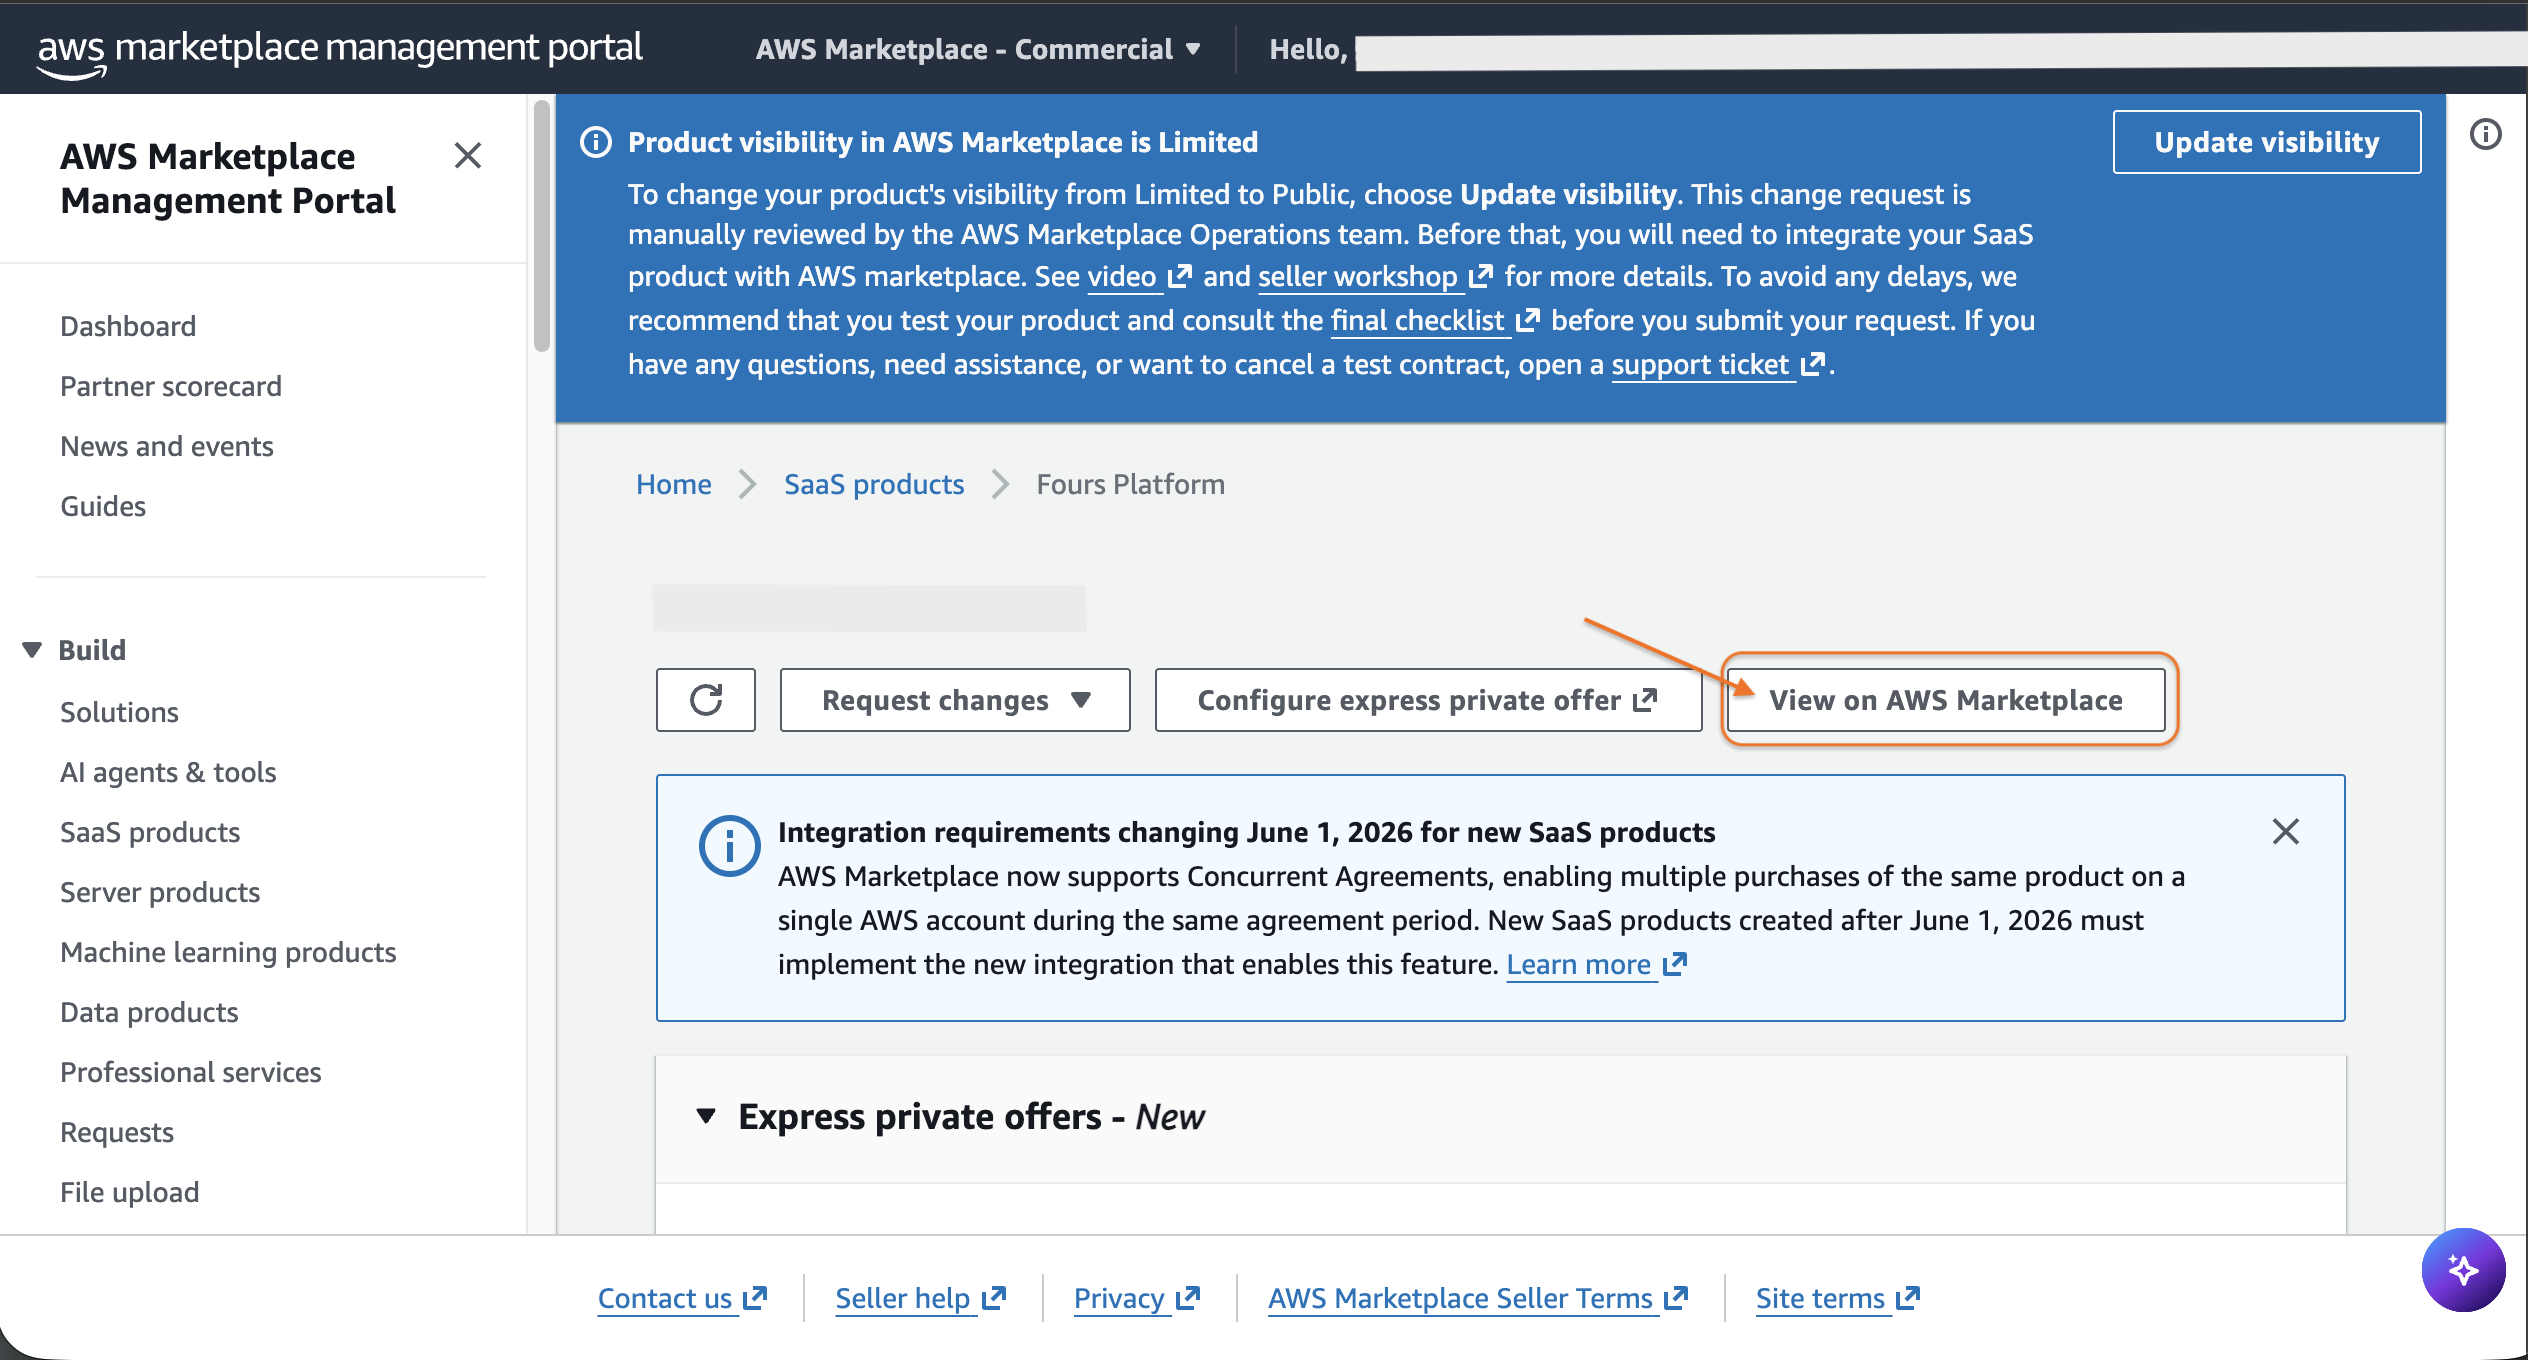Open the support ticket link

[1700, 364]
